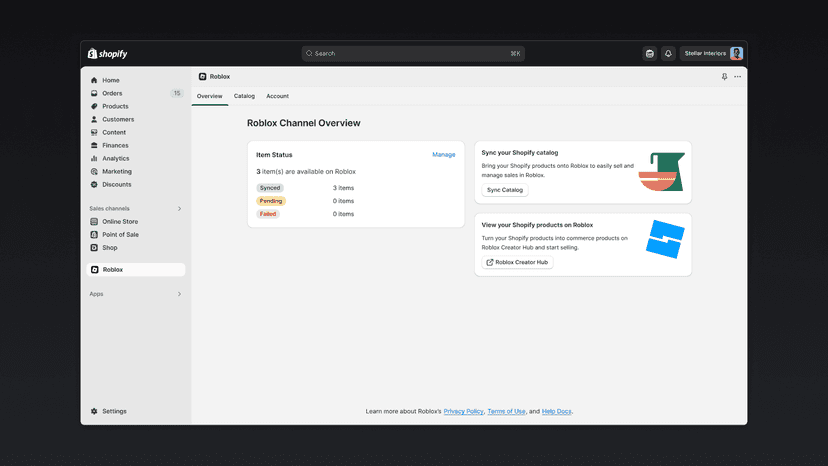This screenshot has height=466, width=828.
Task: Click the Shopify logo in header
Action: click(x=107, y=53)
